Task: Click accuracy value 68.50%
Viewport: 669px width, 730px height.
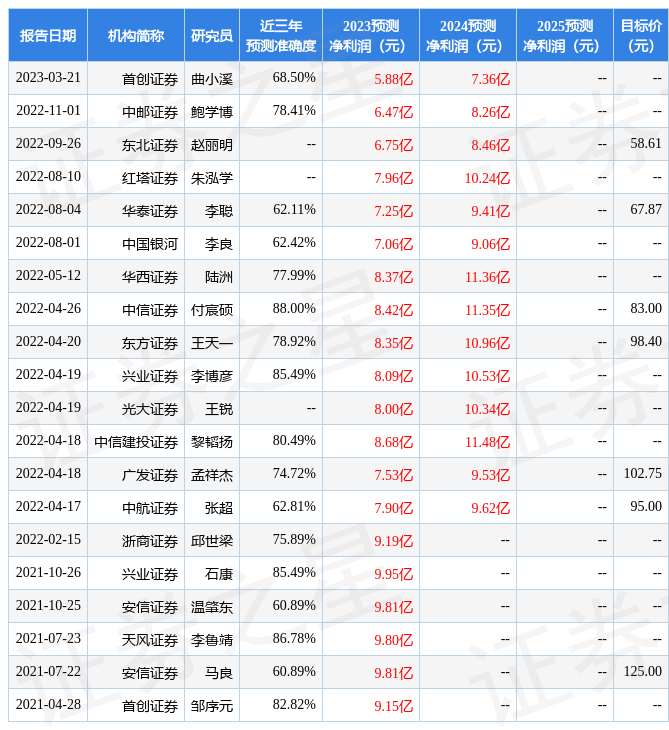Action: [294, 78]
